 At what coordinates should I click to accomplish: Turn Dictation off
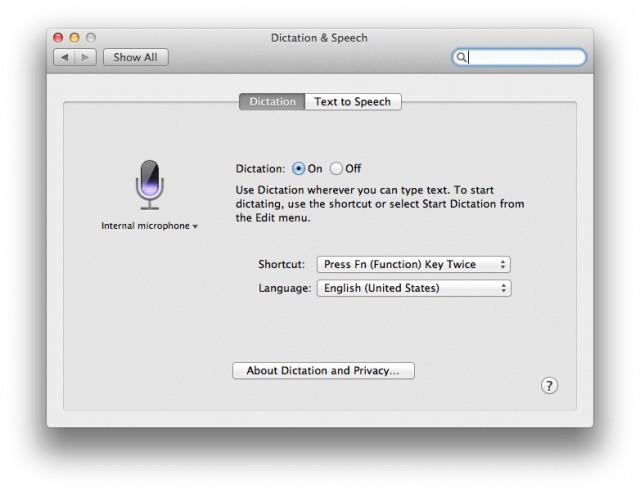tap(336, 169)
